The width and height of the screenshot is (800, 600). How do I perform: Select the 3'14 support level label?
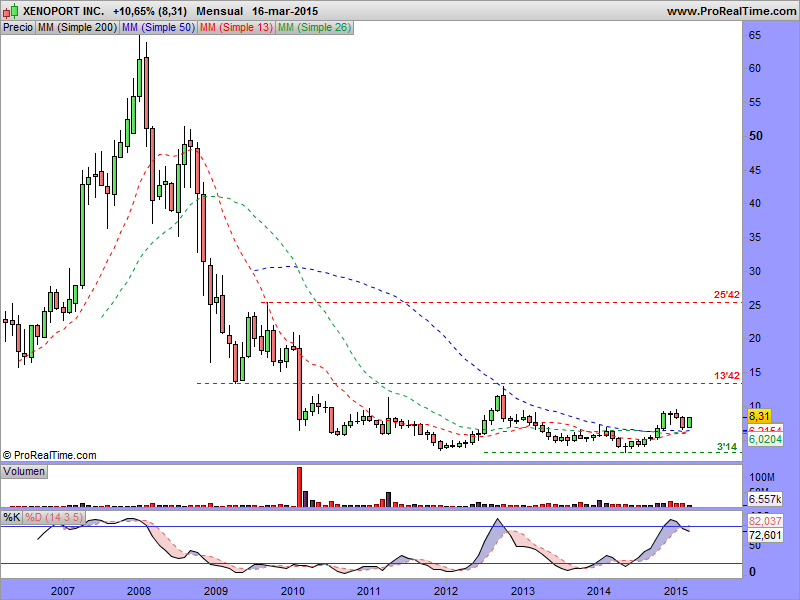[727, 447]
